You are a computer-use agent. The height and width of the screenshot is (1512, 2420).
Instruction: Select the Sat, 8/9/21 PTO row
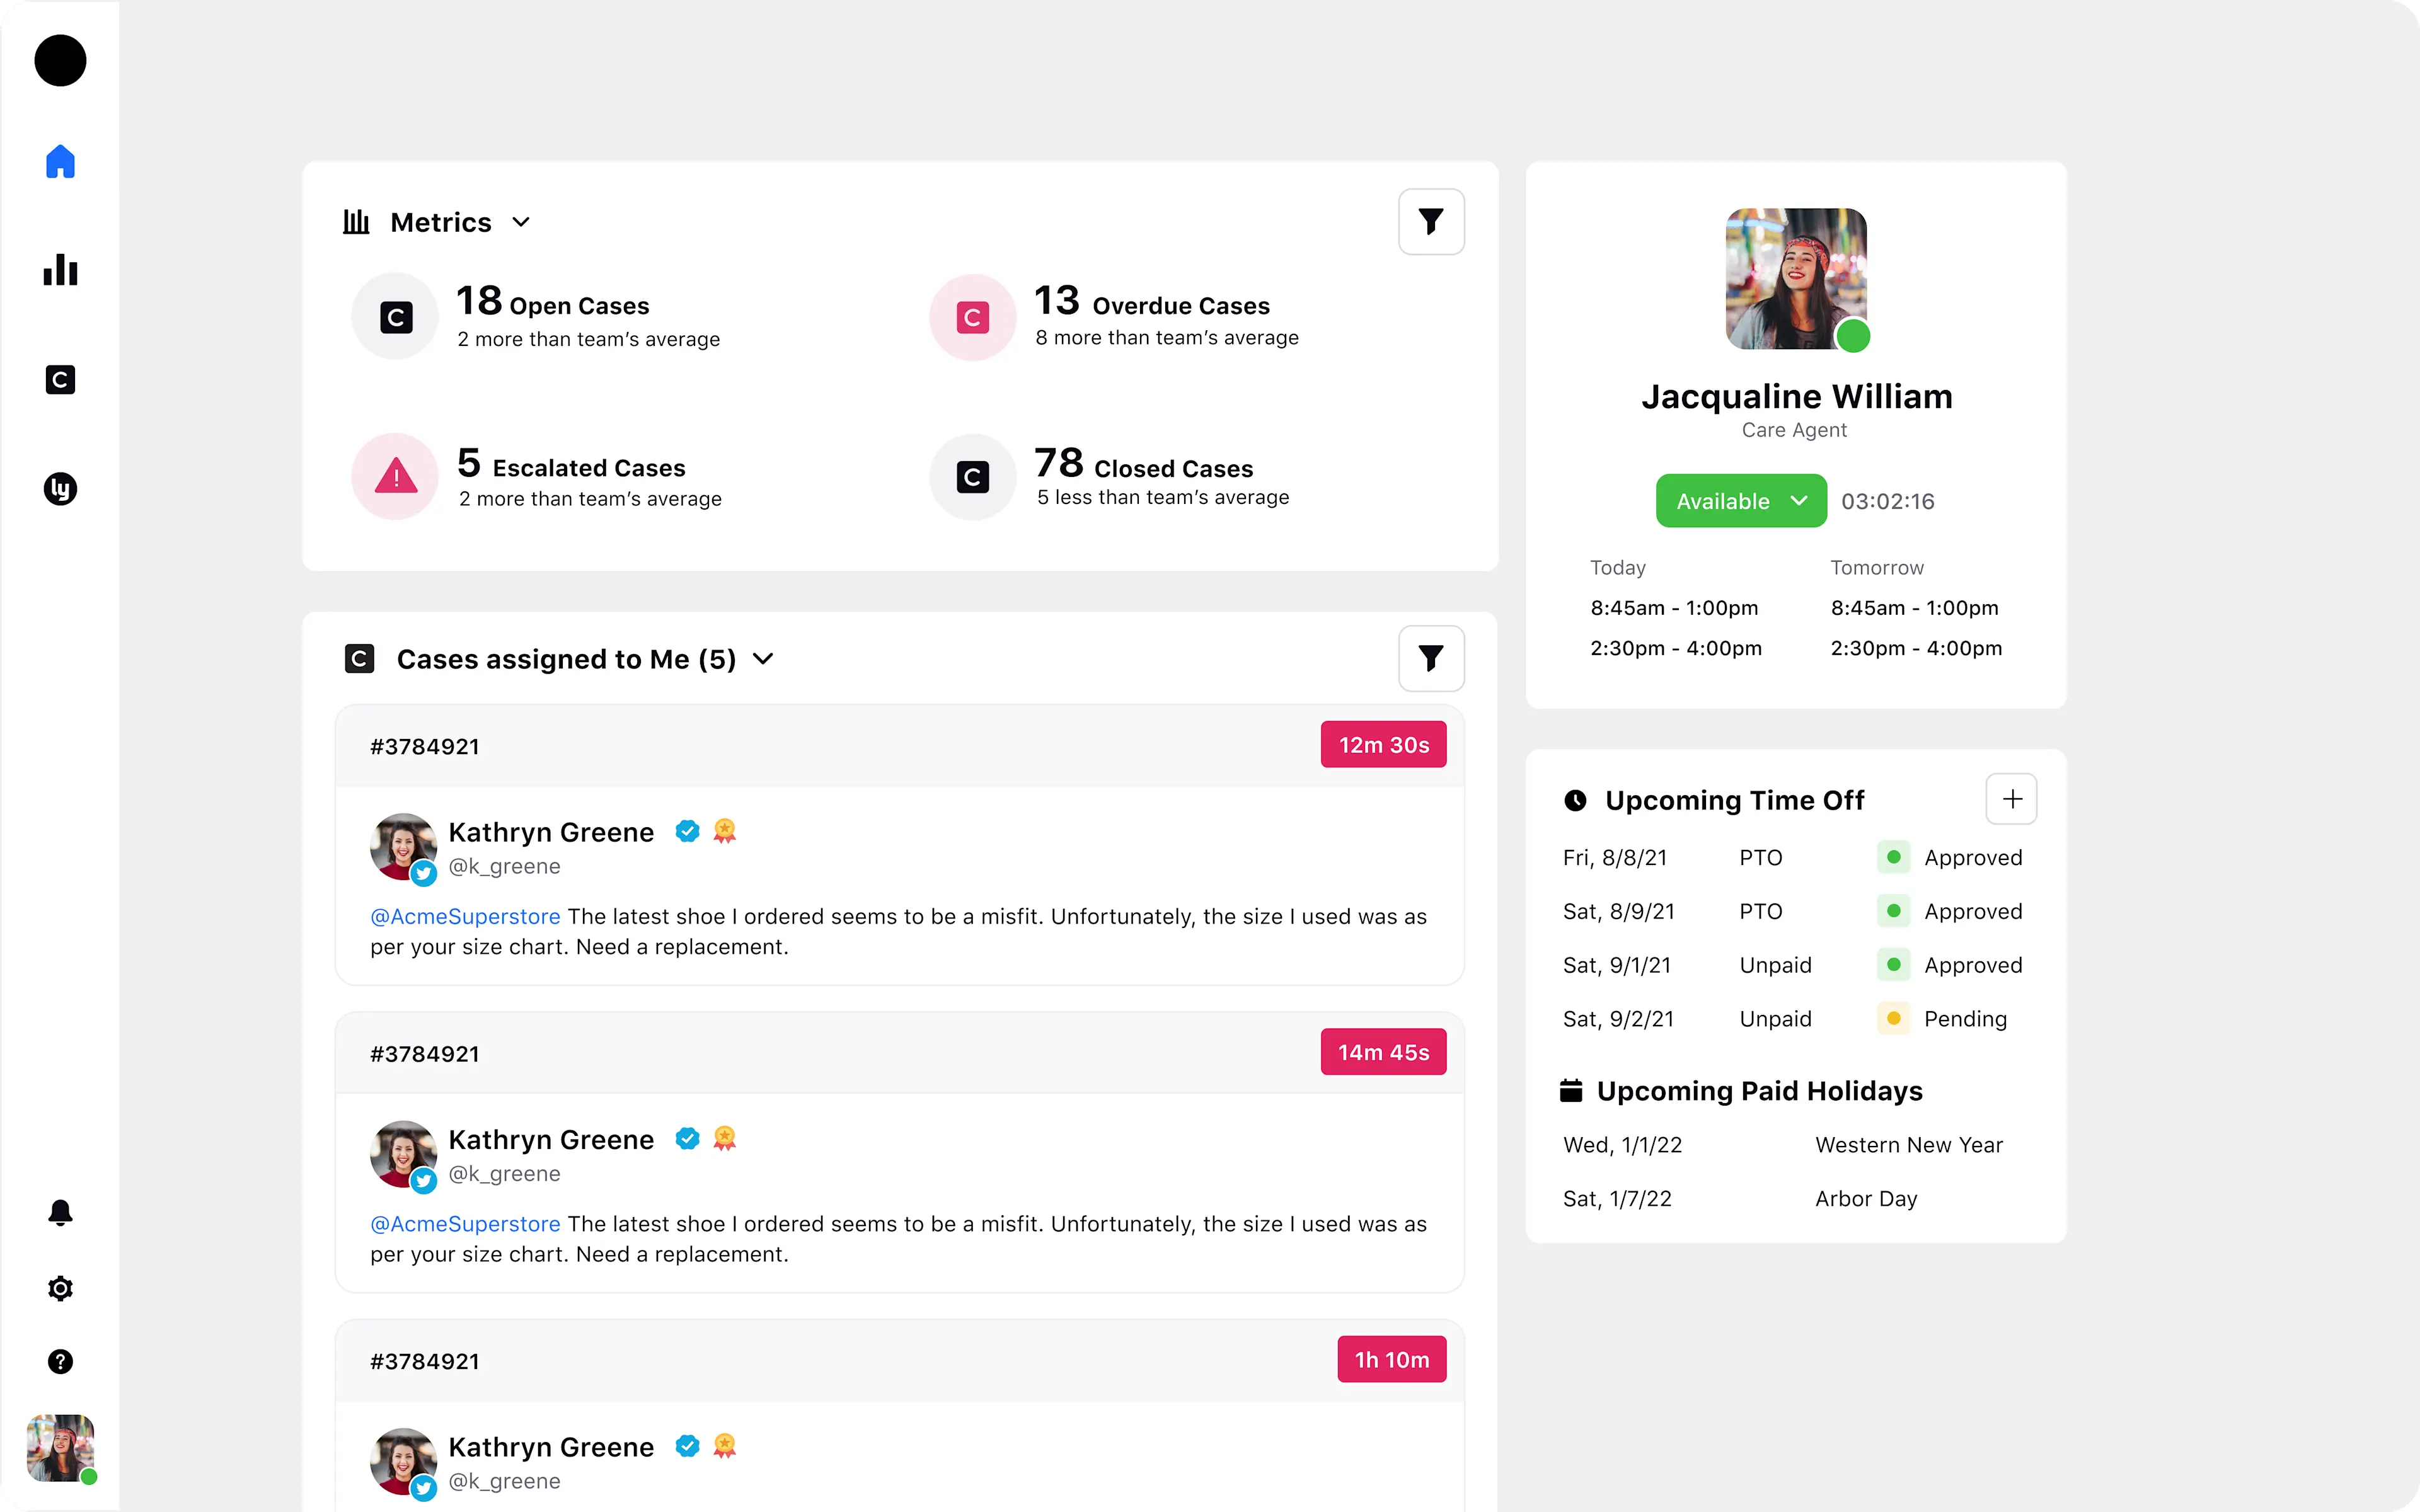(1793, 911)
